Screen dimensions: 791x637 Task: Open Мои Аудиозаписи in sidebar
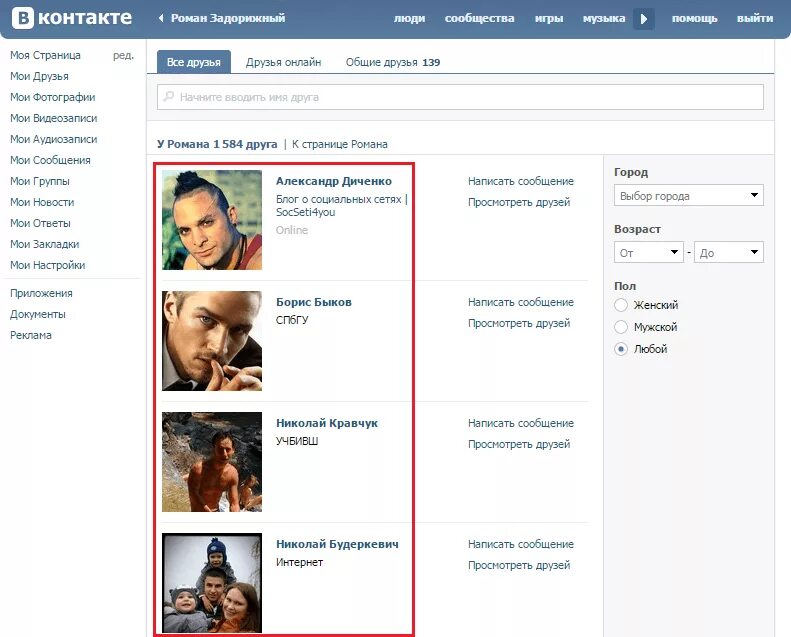click(53, 139)
